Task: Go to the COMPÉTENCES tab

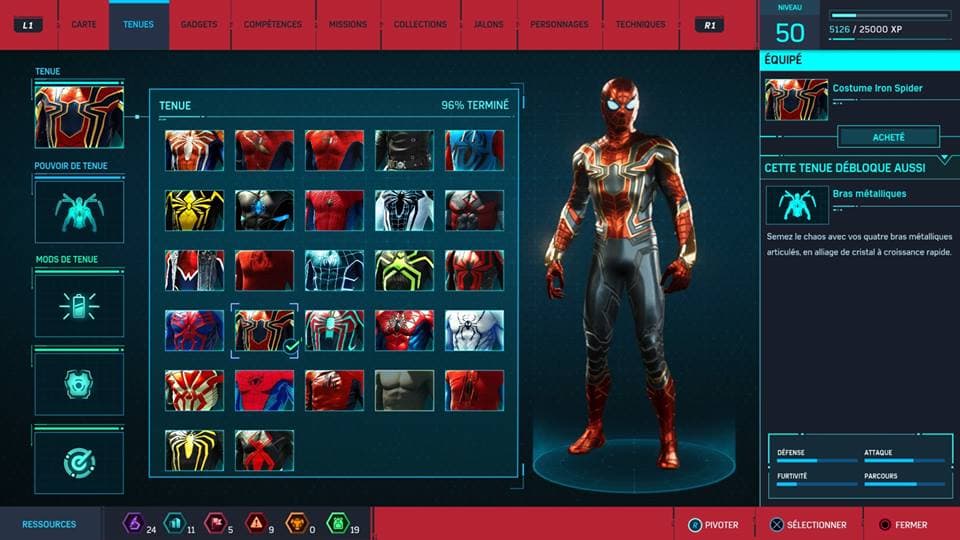Action: (273, 24)
